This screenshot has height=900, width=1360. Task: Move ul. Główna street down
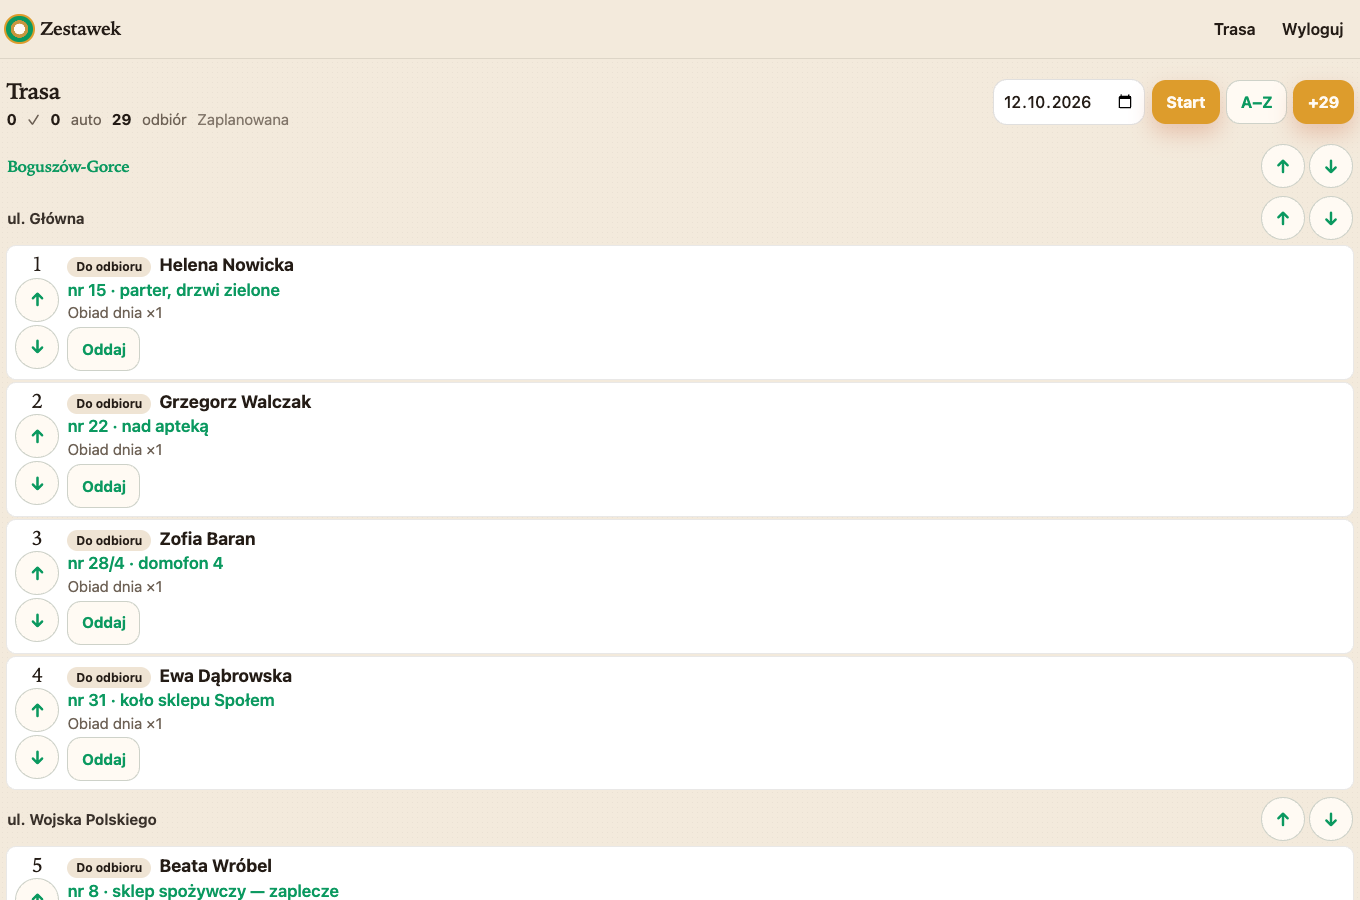click(1331, 218)
